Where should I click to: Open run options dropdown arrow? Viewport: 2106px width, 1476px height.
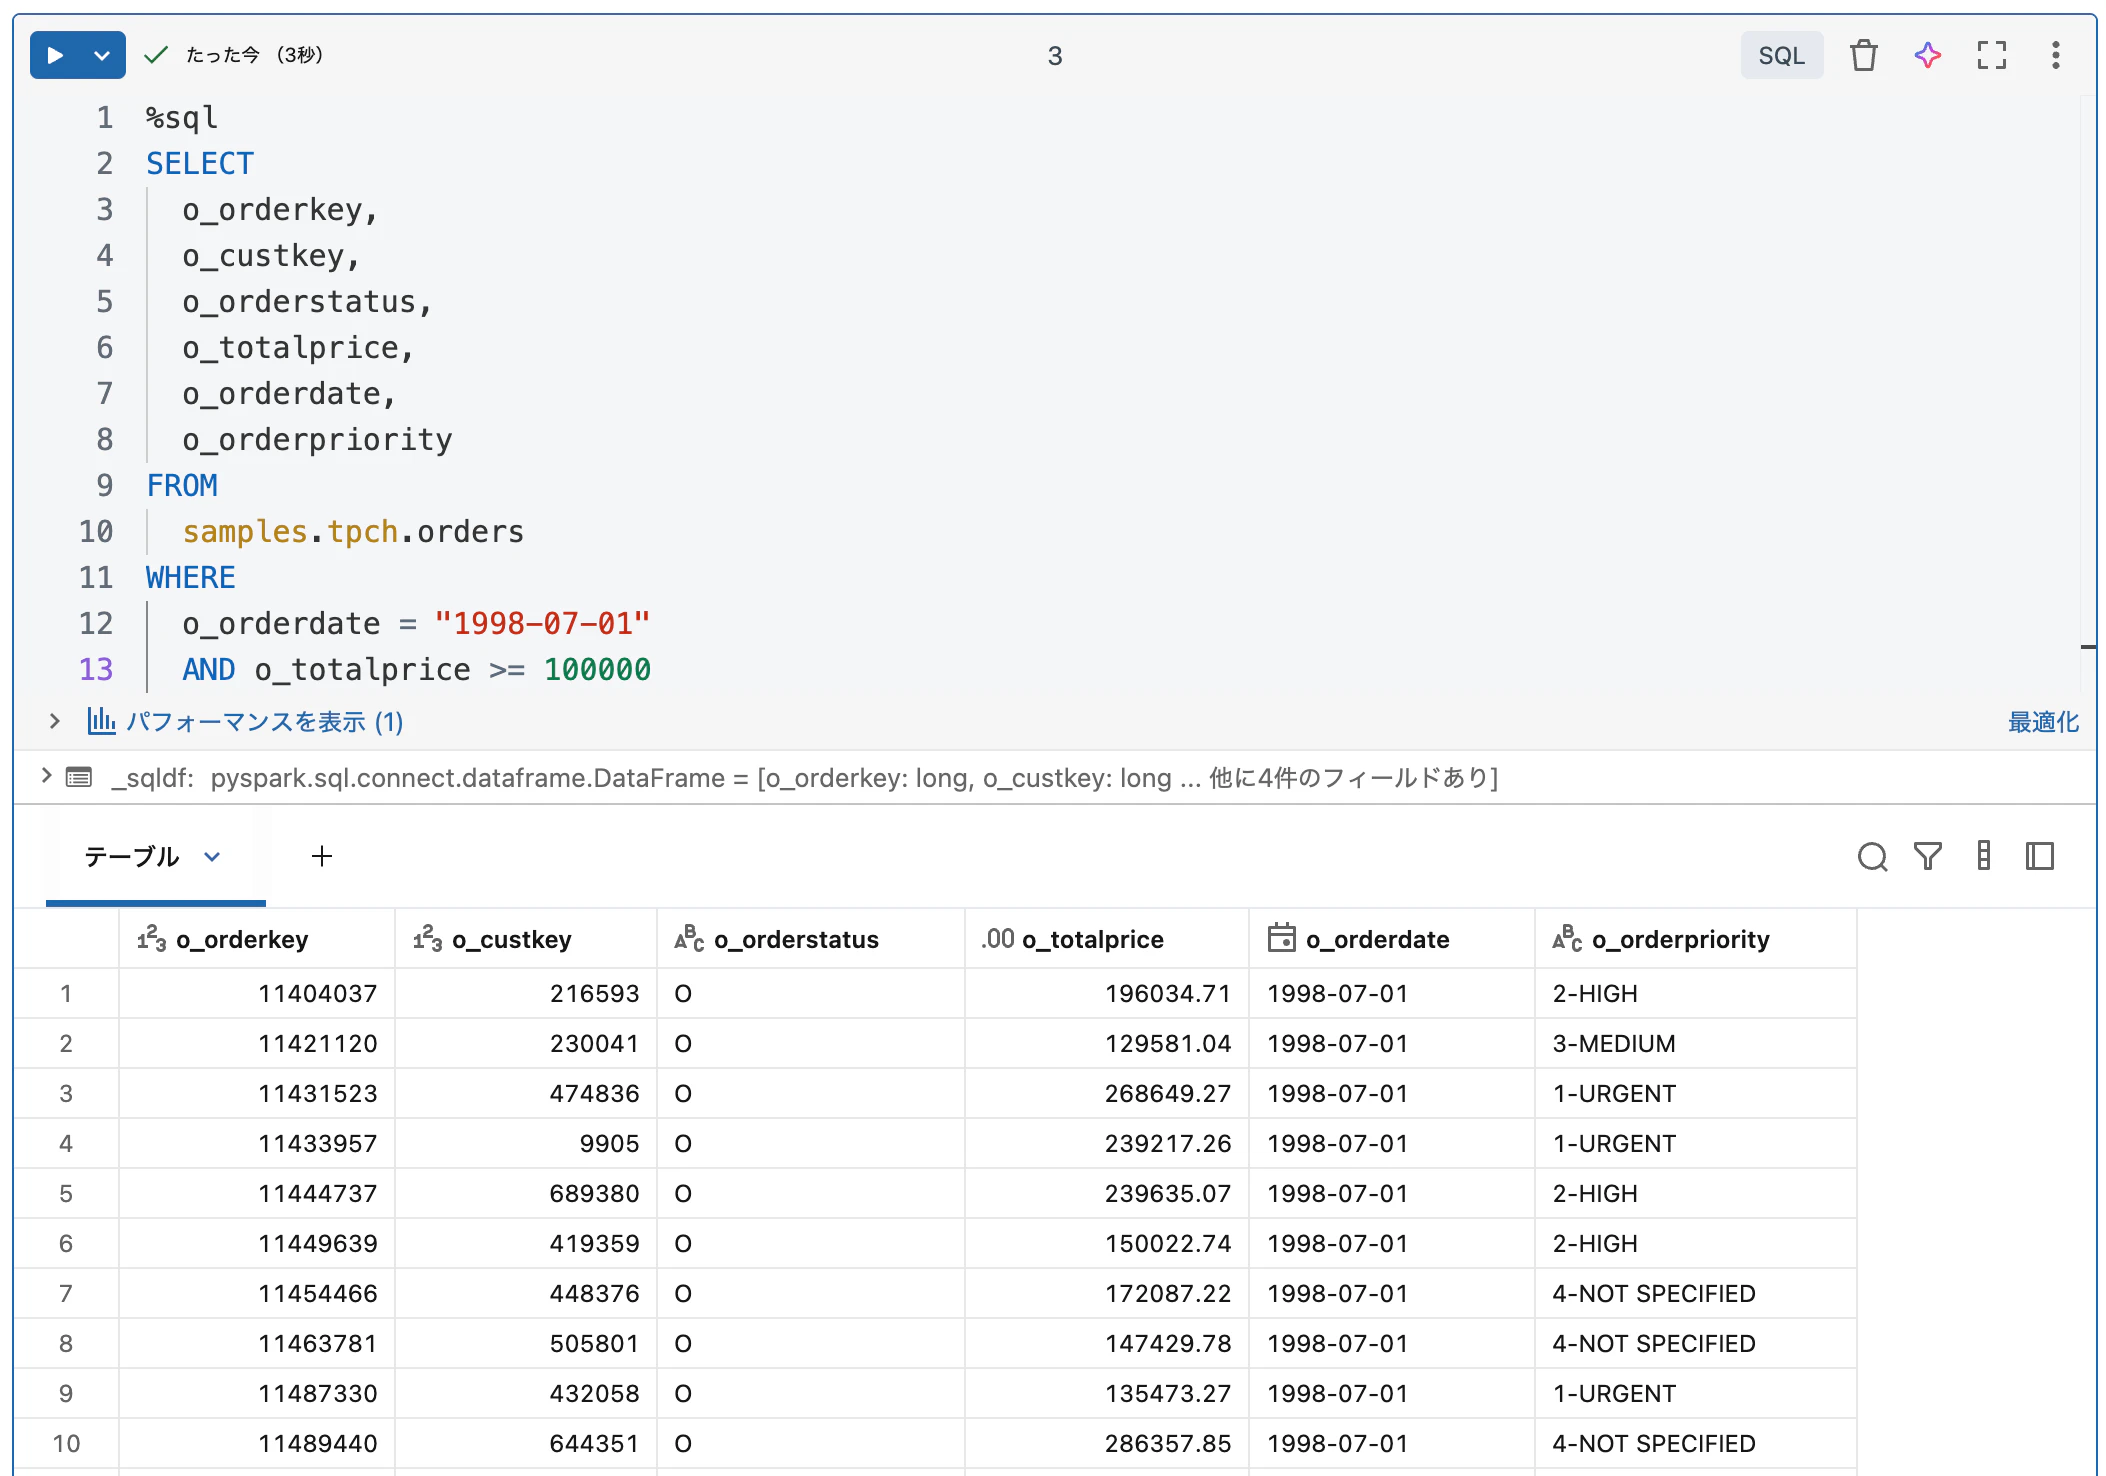pos(102,55)
